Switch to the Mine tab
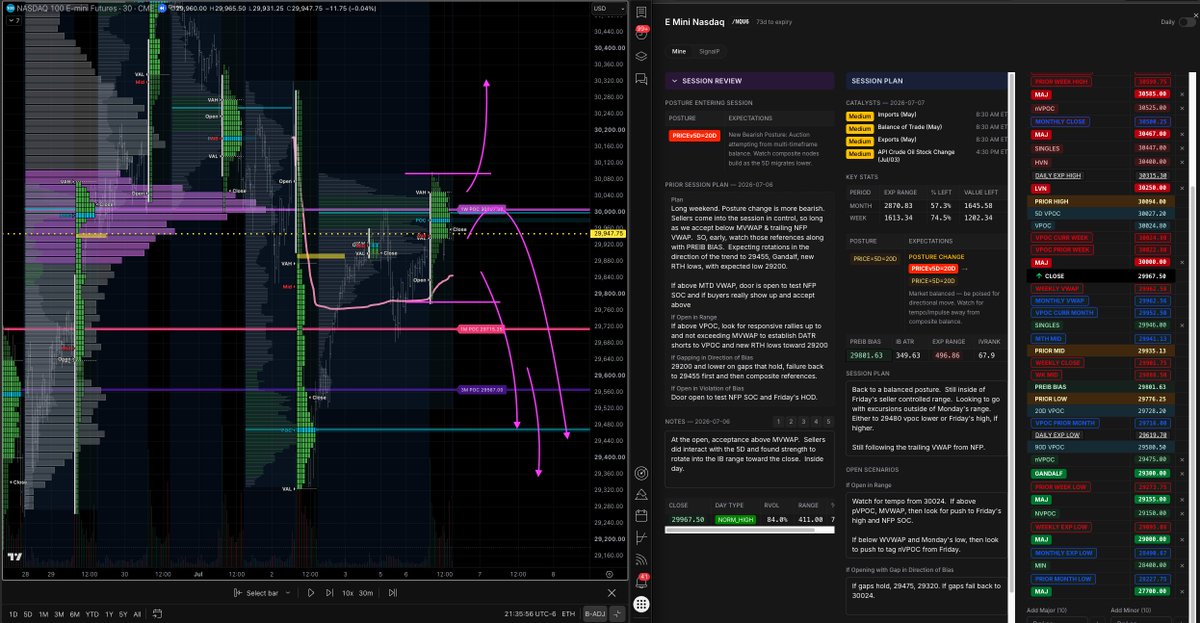Image resolution: width=1200 pixels, height=623 pixels. pyautogui.click(x=679, y=51)
